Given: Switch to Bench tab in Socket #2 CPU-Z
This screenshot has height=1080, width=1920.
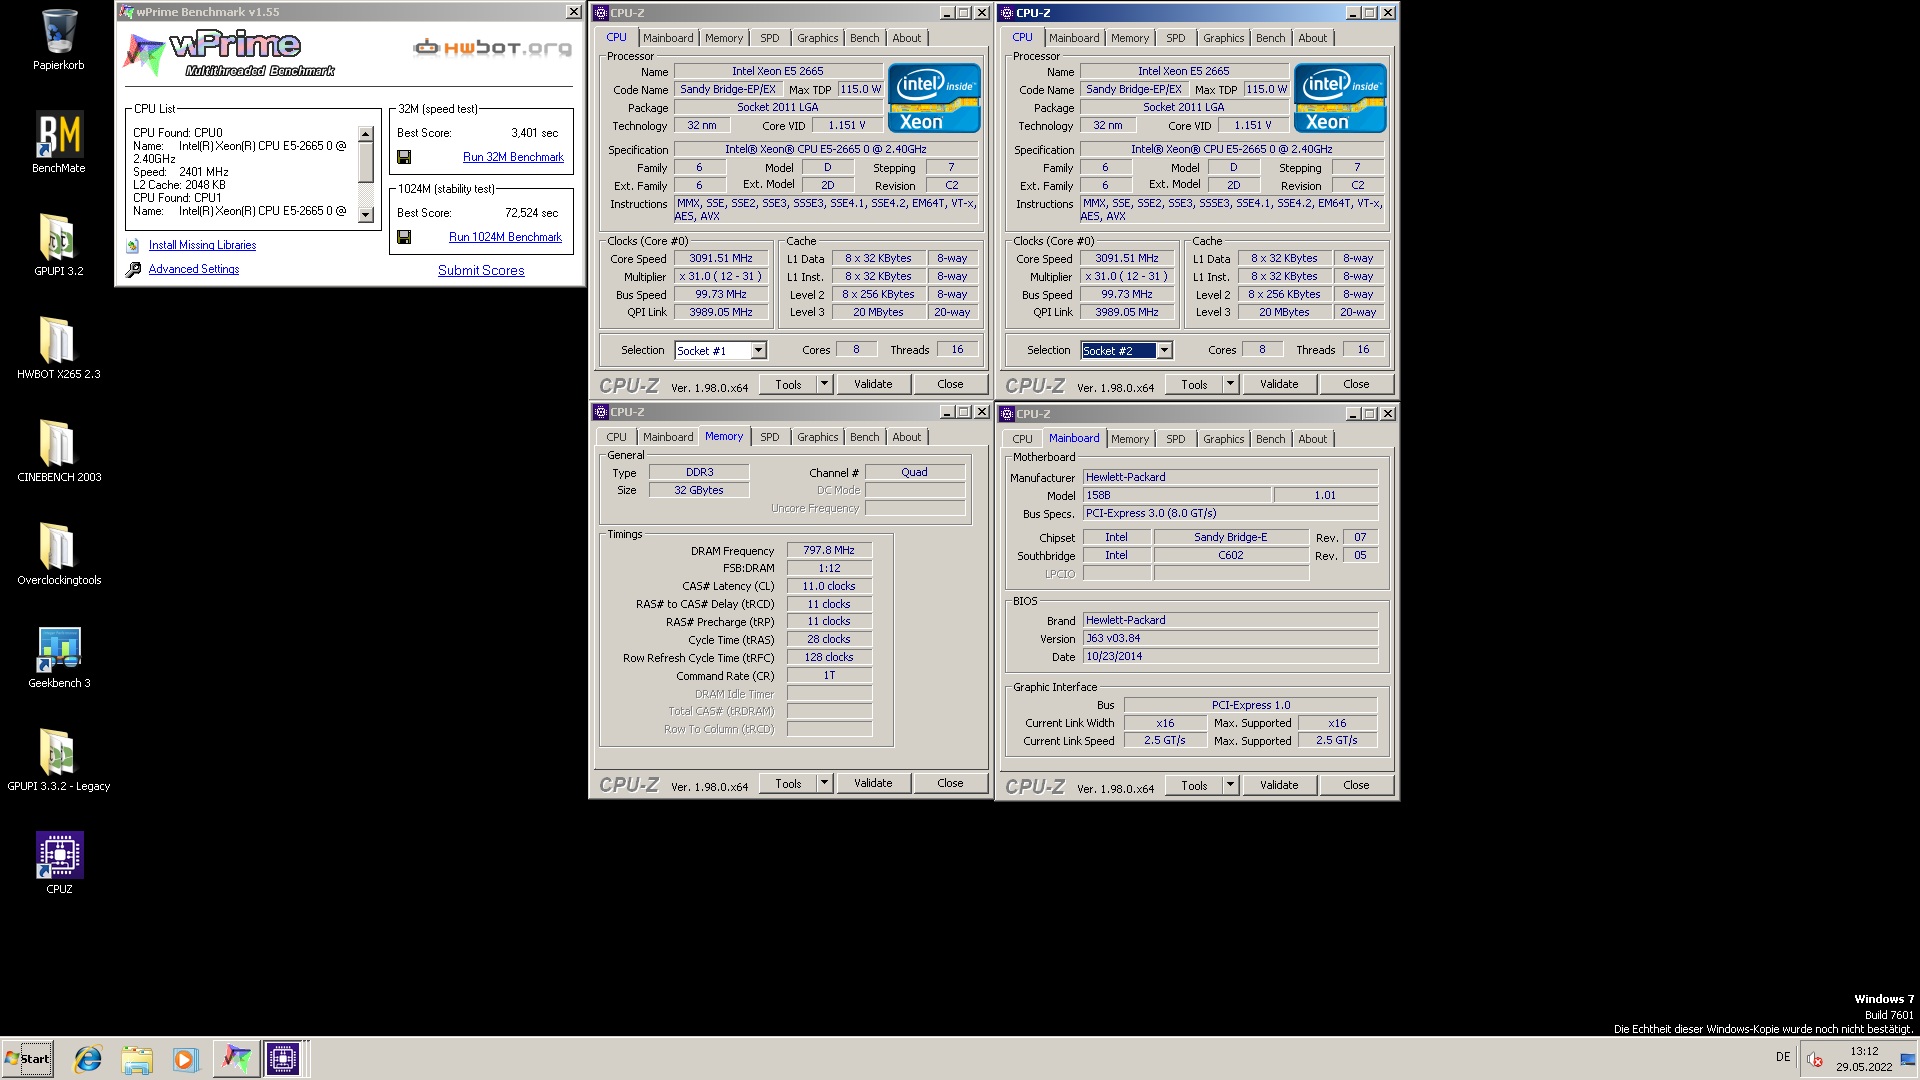Looking at the screenshot, I should (x=1271, y=38).
